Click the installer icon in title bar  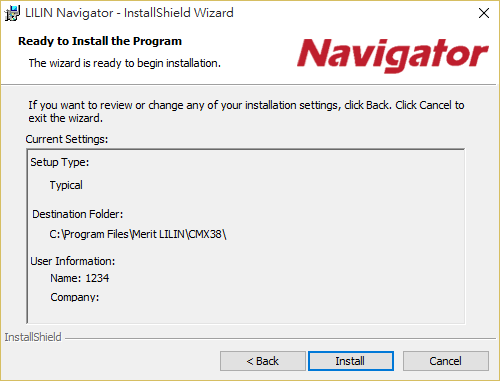[x=12, y=13]
